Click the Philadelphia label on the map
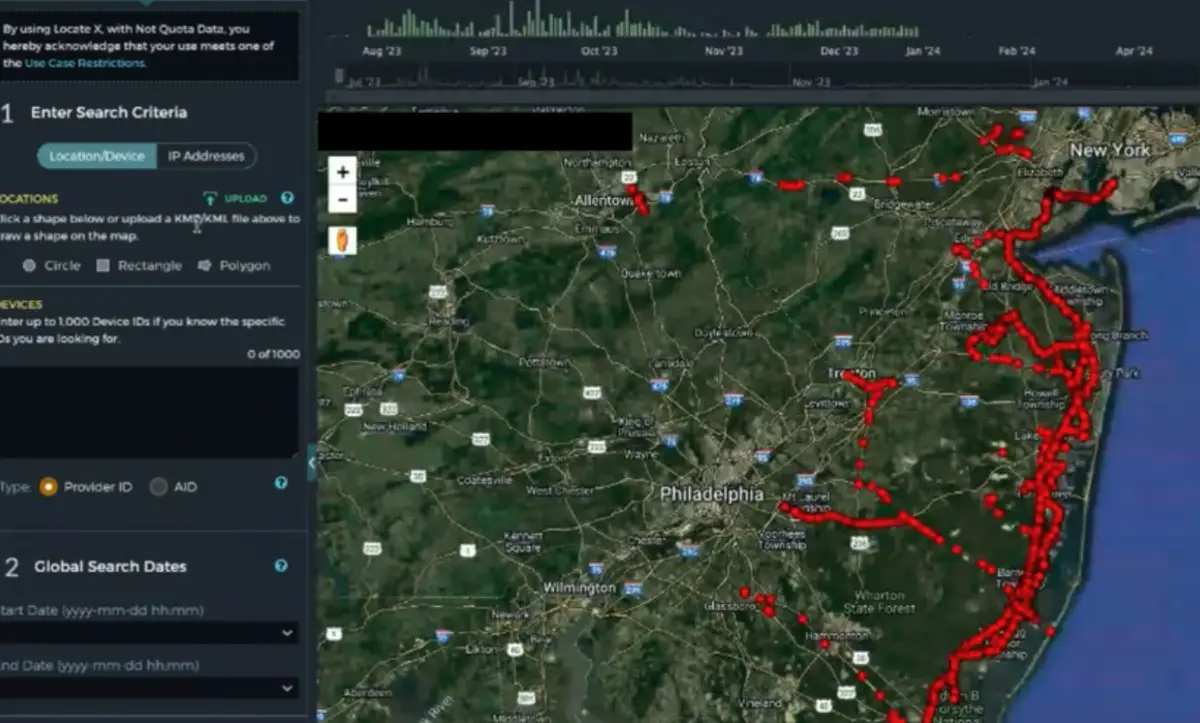 point(711,494)
